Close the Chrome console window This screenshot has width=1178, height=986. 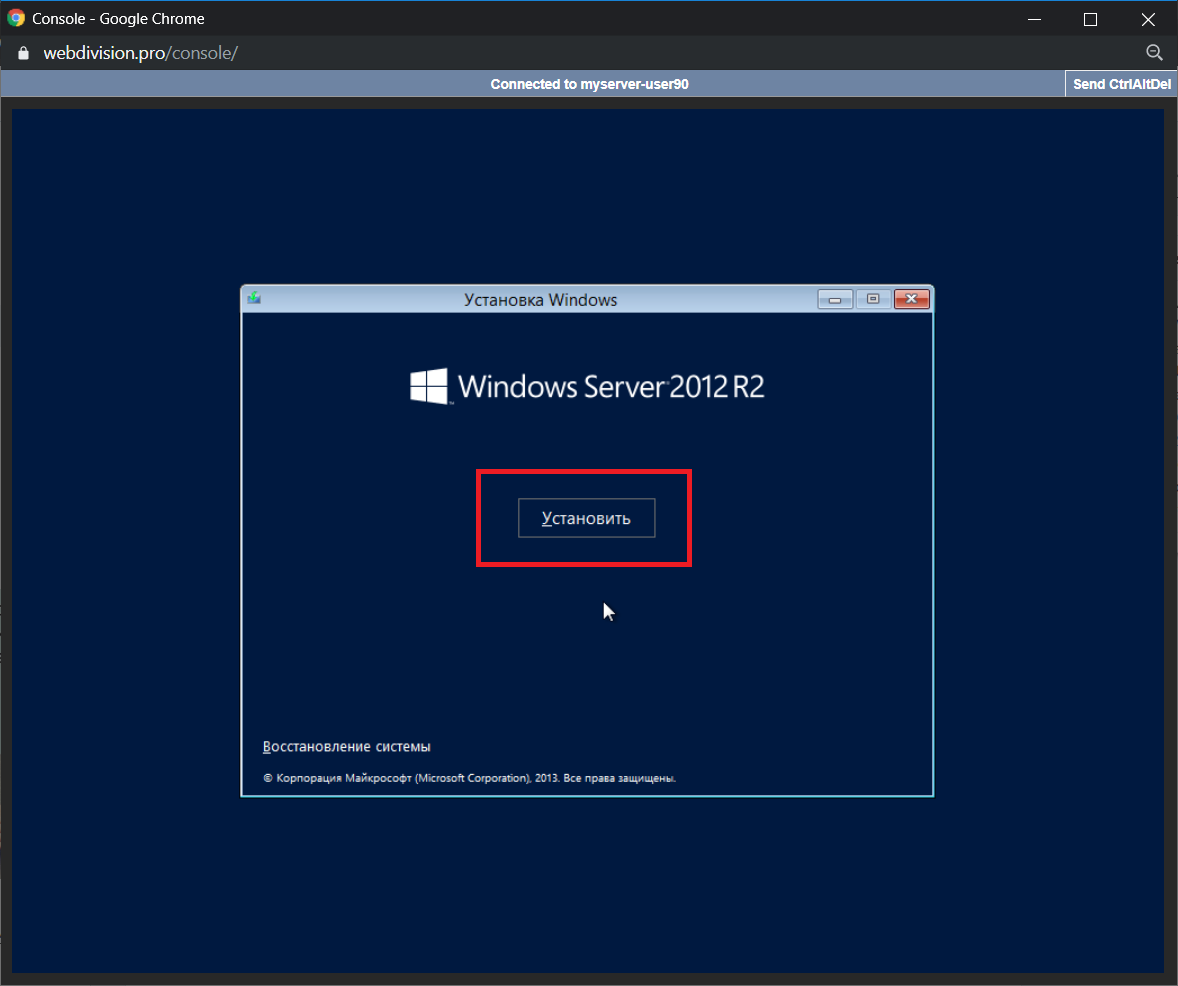click(1148, 19)
